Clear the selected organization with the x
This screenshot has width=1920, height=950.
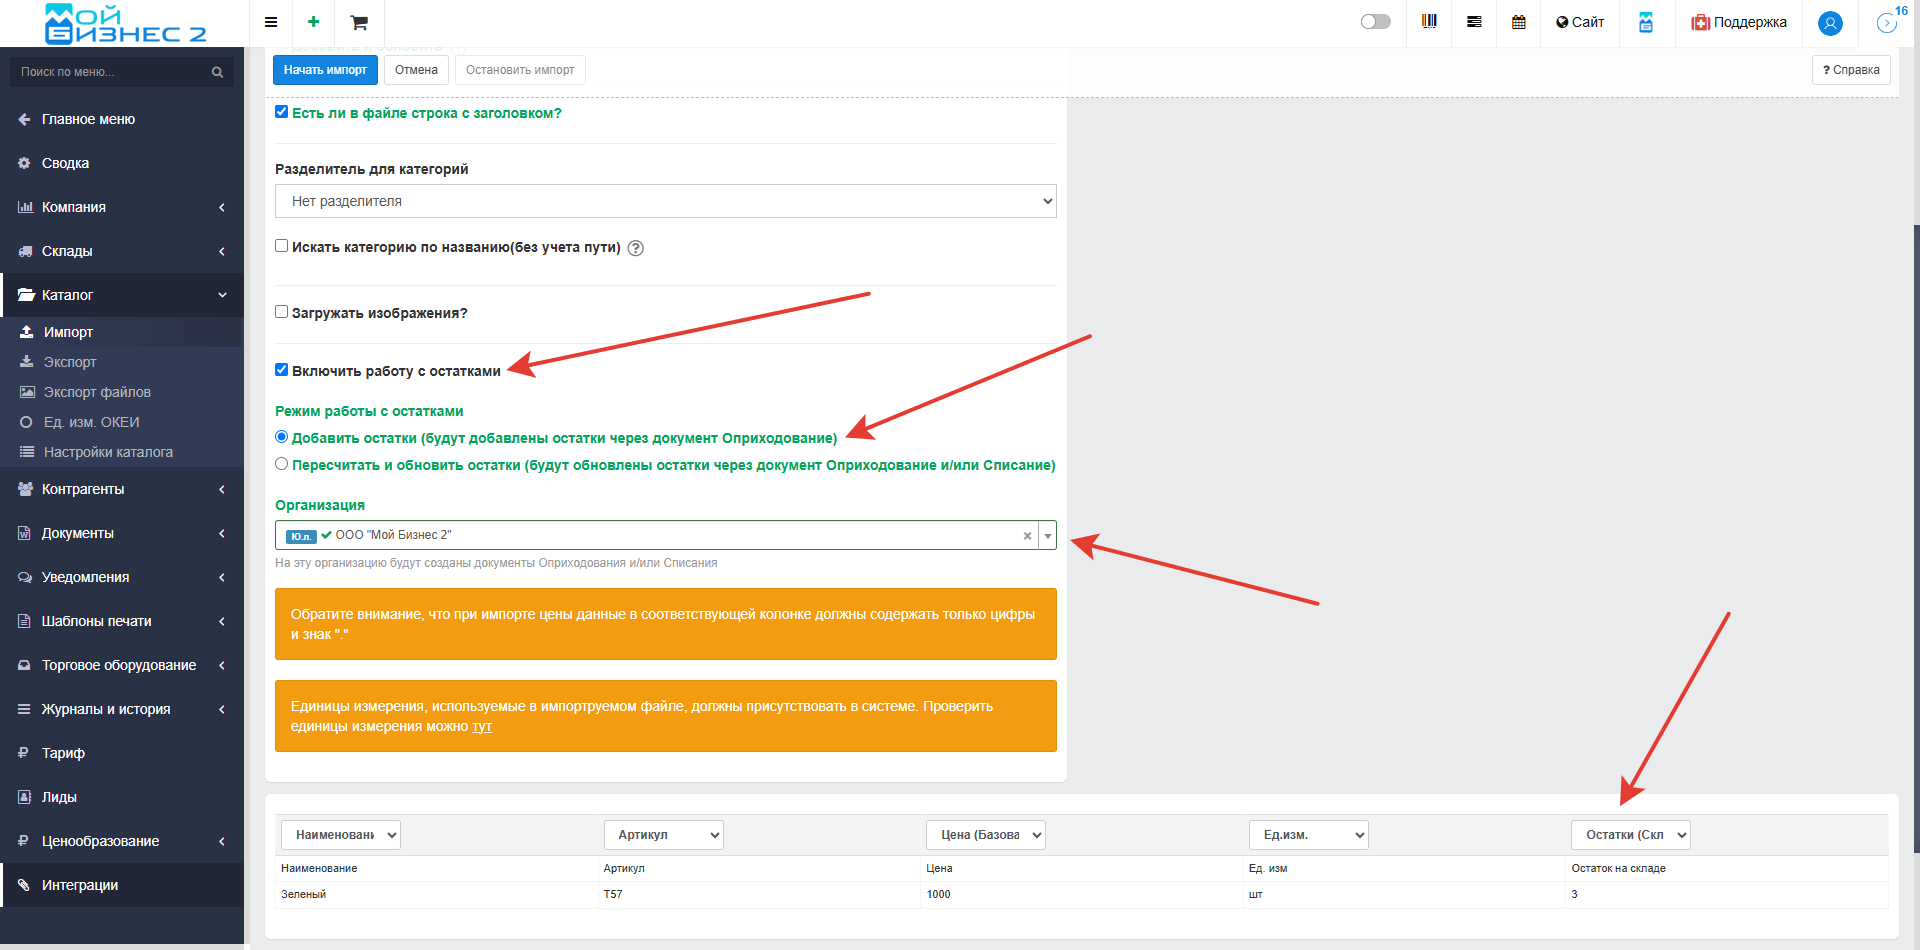pyautogui.click(x=1027, y=536)
